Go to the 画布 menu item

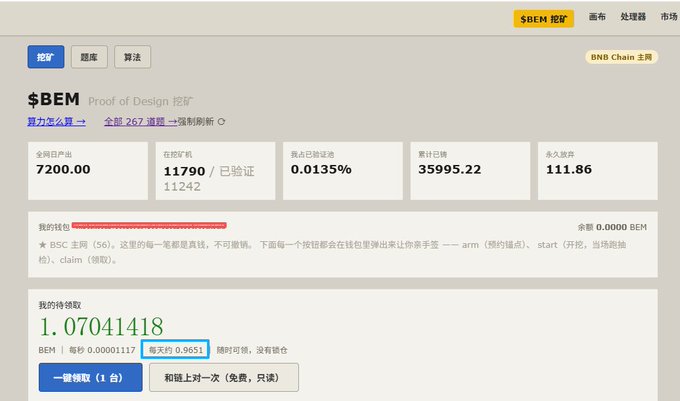pyautogui.click(x=597, y=17)
